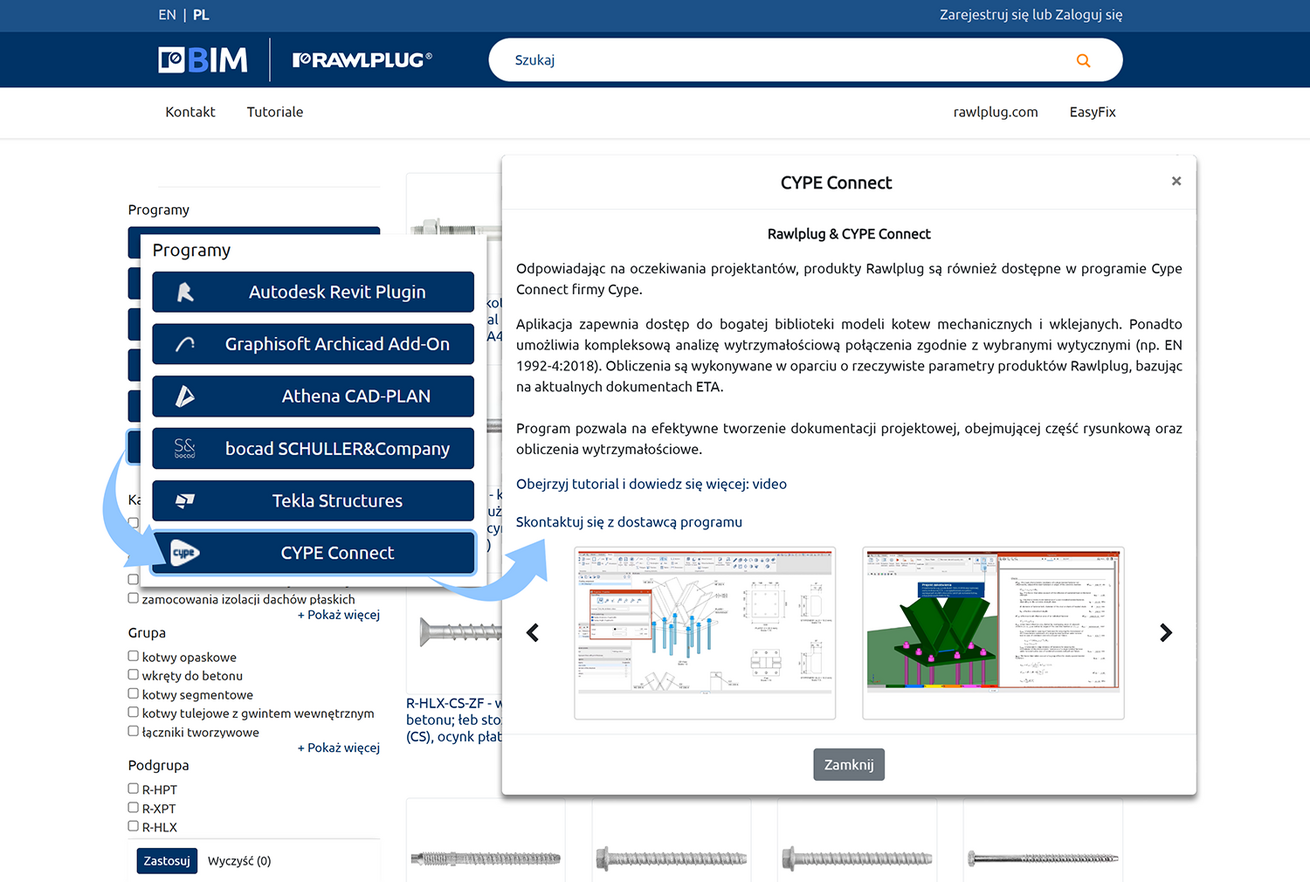Open EasyFix menu link

tap(1093, 112)
